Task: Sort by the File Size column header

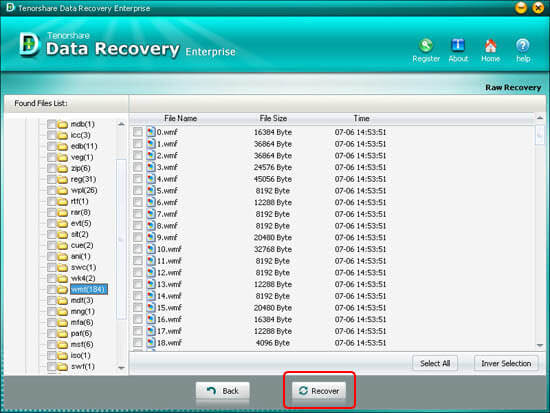Action: (x=273, y=118)
